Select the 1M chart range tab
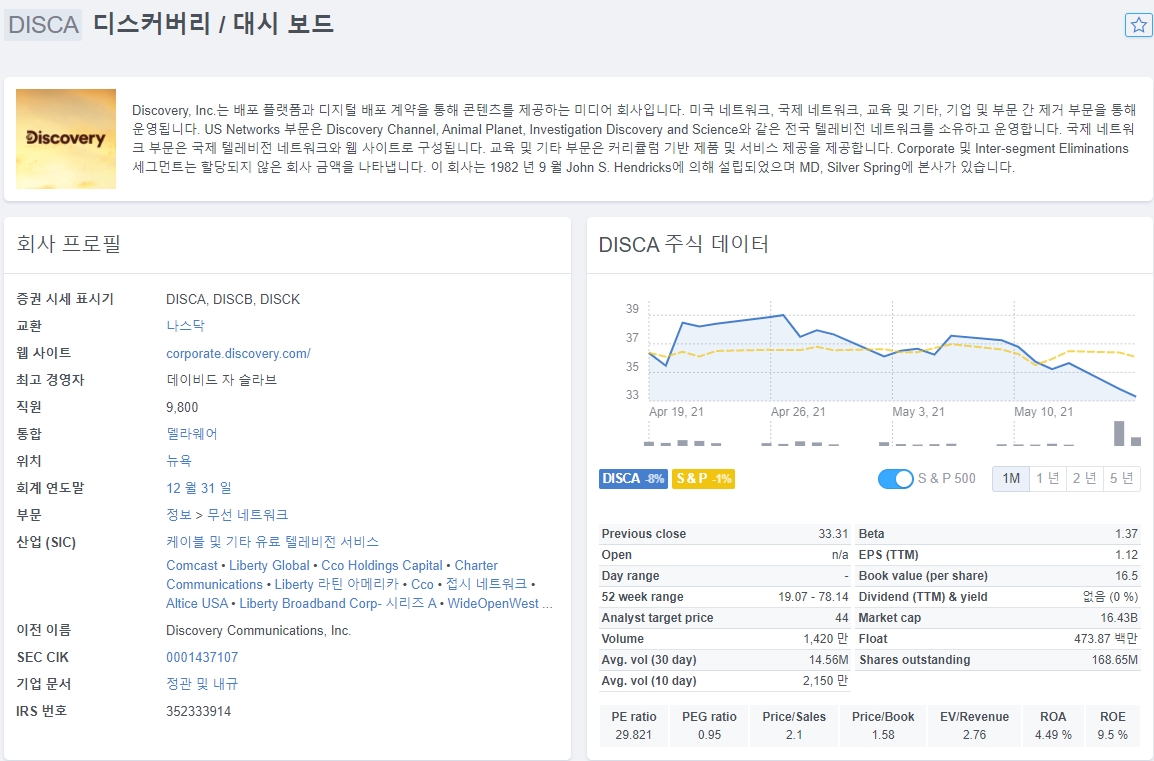The width and height of the screenshot is (1154, 761). [x=1010, y=478]
